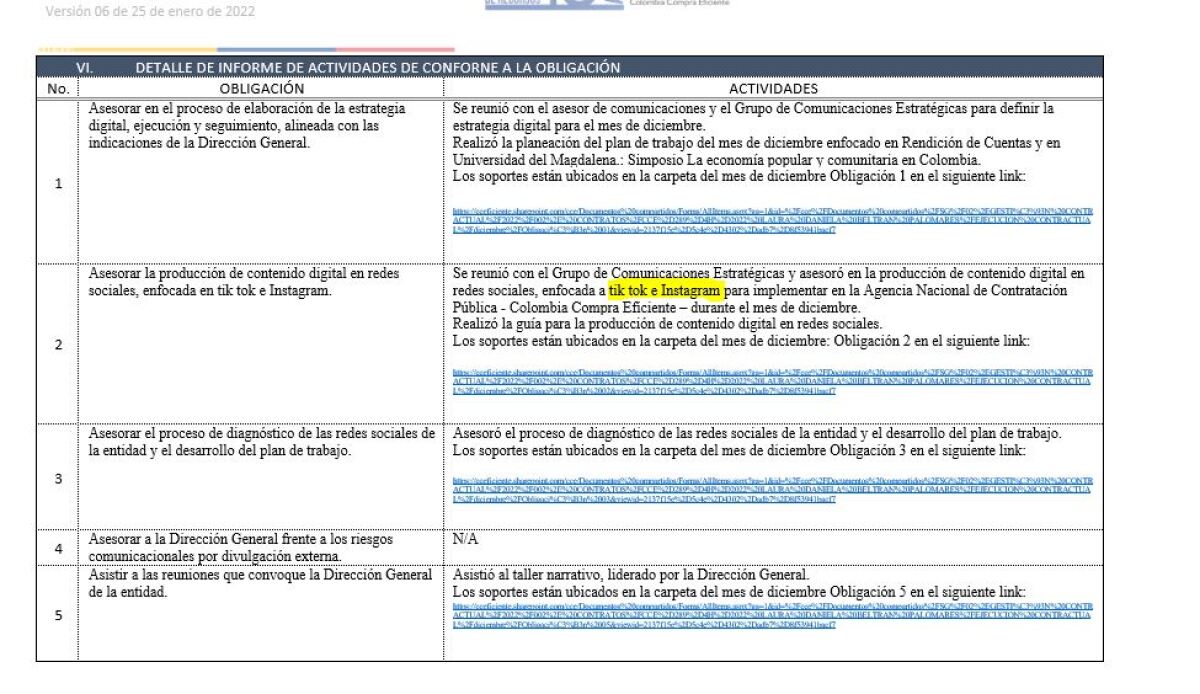Viewport: 1200px width, 694px height.
Task: Click the 'ACTIVIDADES' column header
Action: 773,88
